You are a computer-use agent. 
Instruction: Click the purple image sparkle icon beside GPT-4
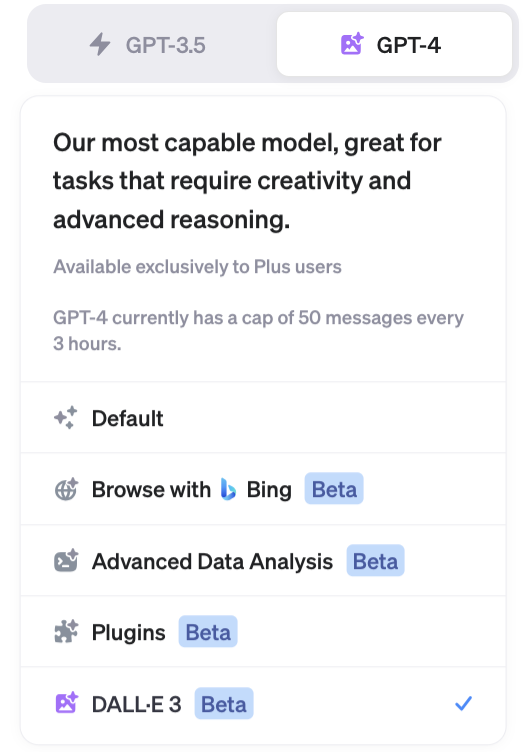tap(352, 44)
